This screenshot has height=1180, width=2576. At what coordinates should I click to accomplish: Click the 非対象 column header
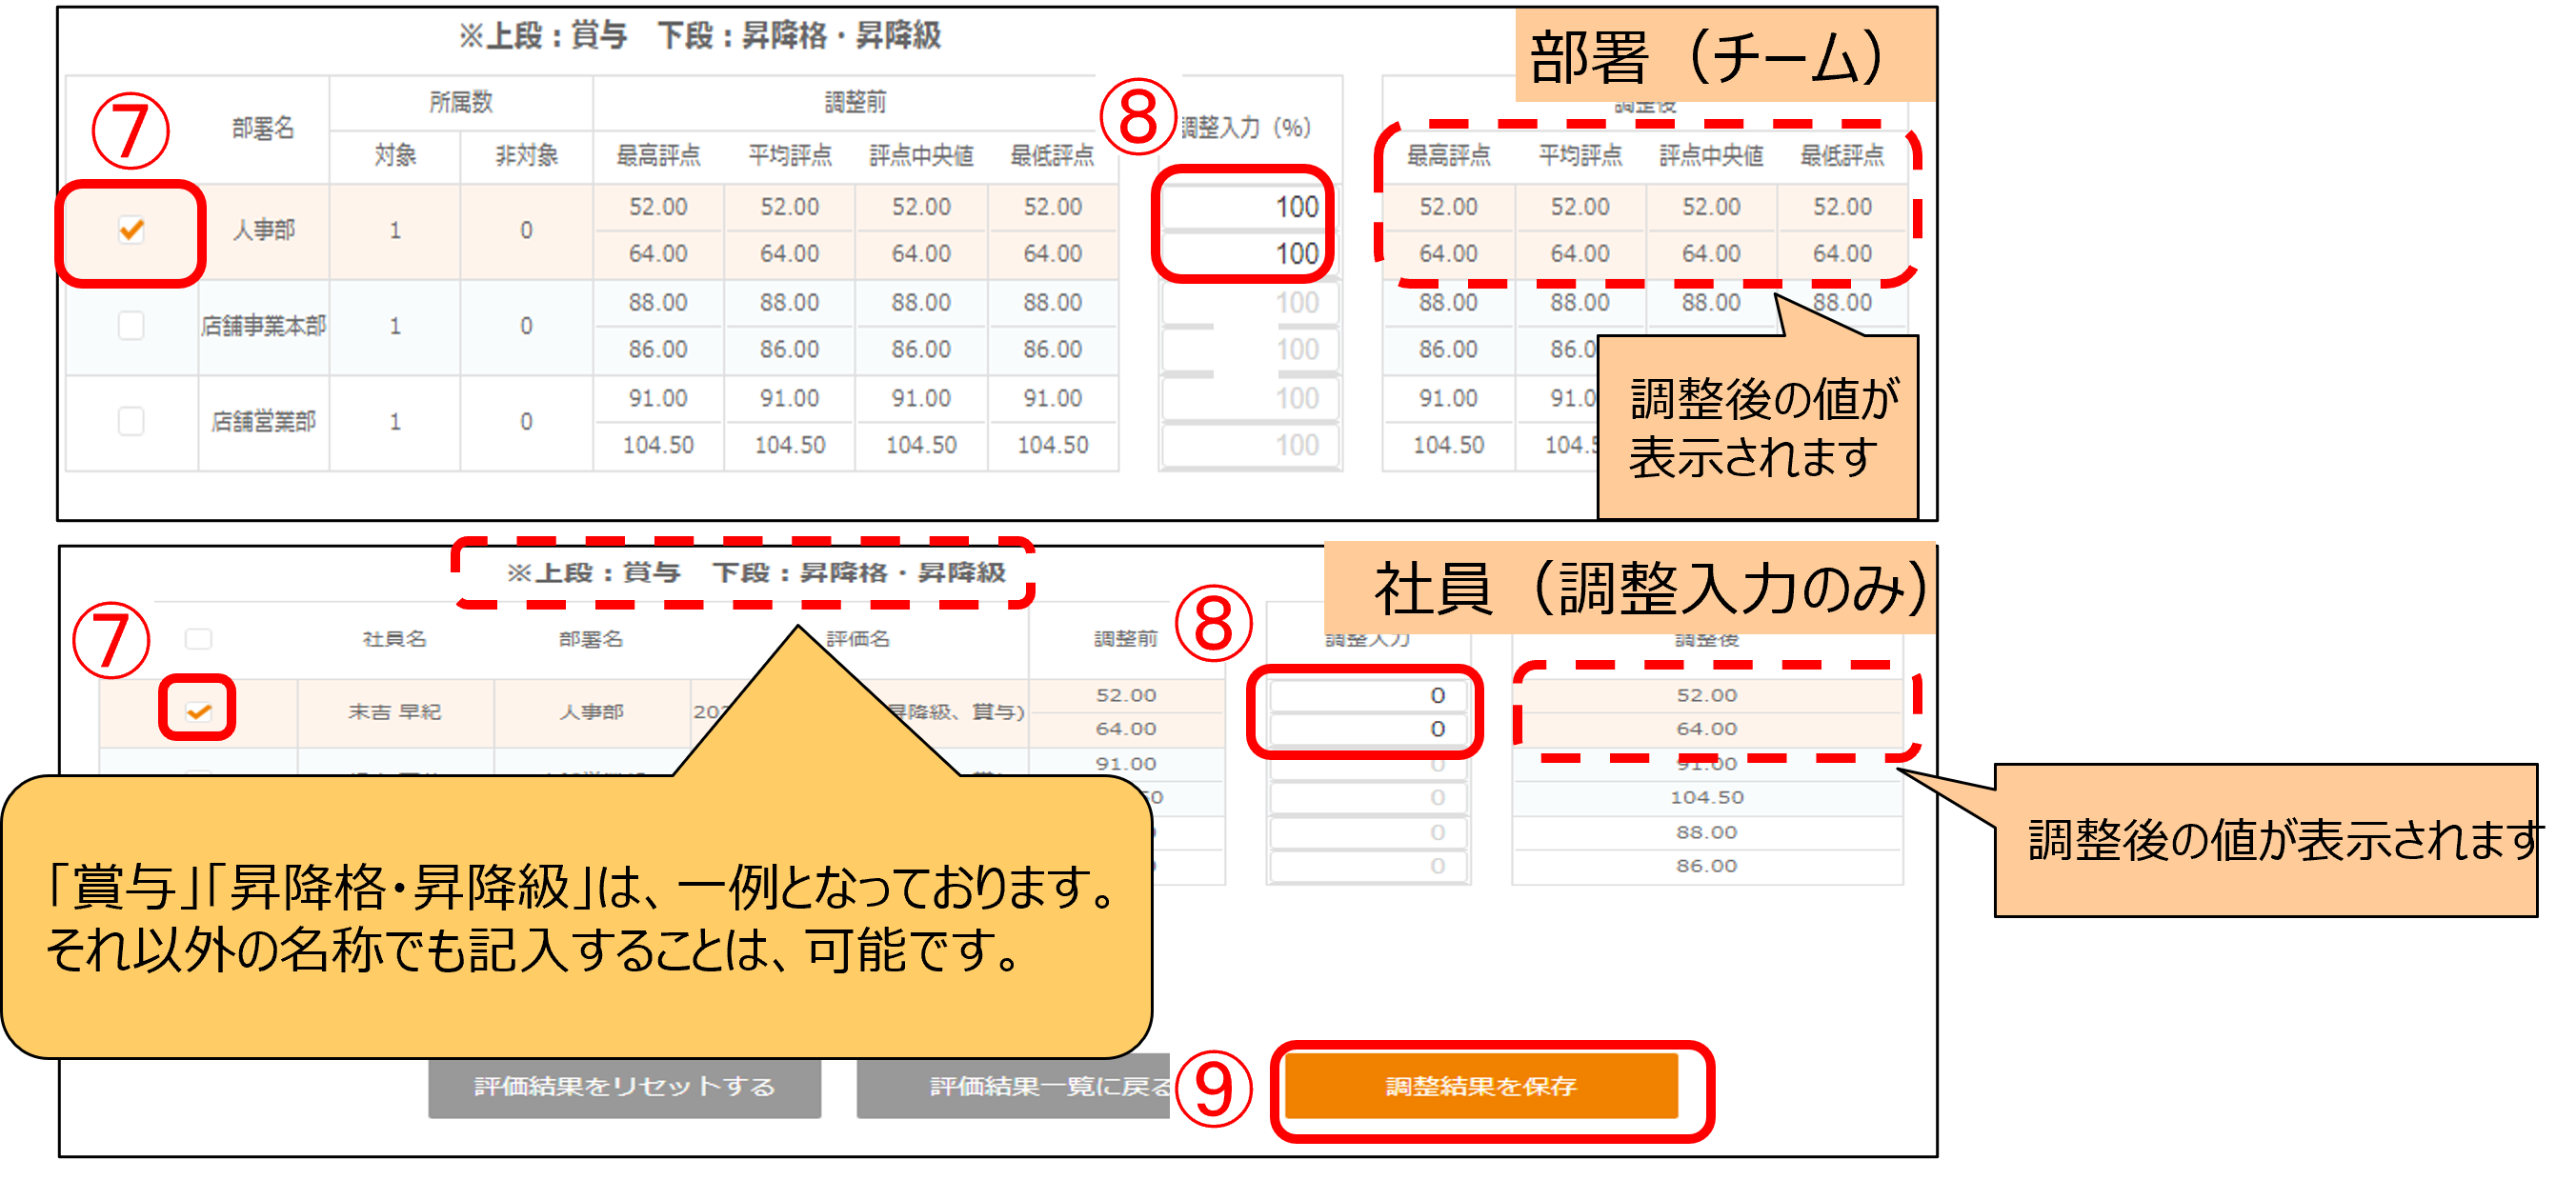coord(527,155)
